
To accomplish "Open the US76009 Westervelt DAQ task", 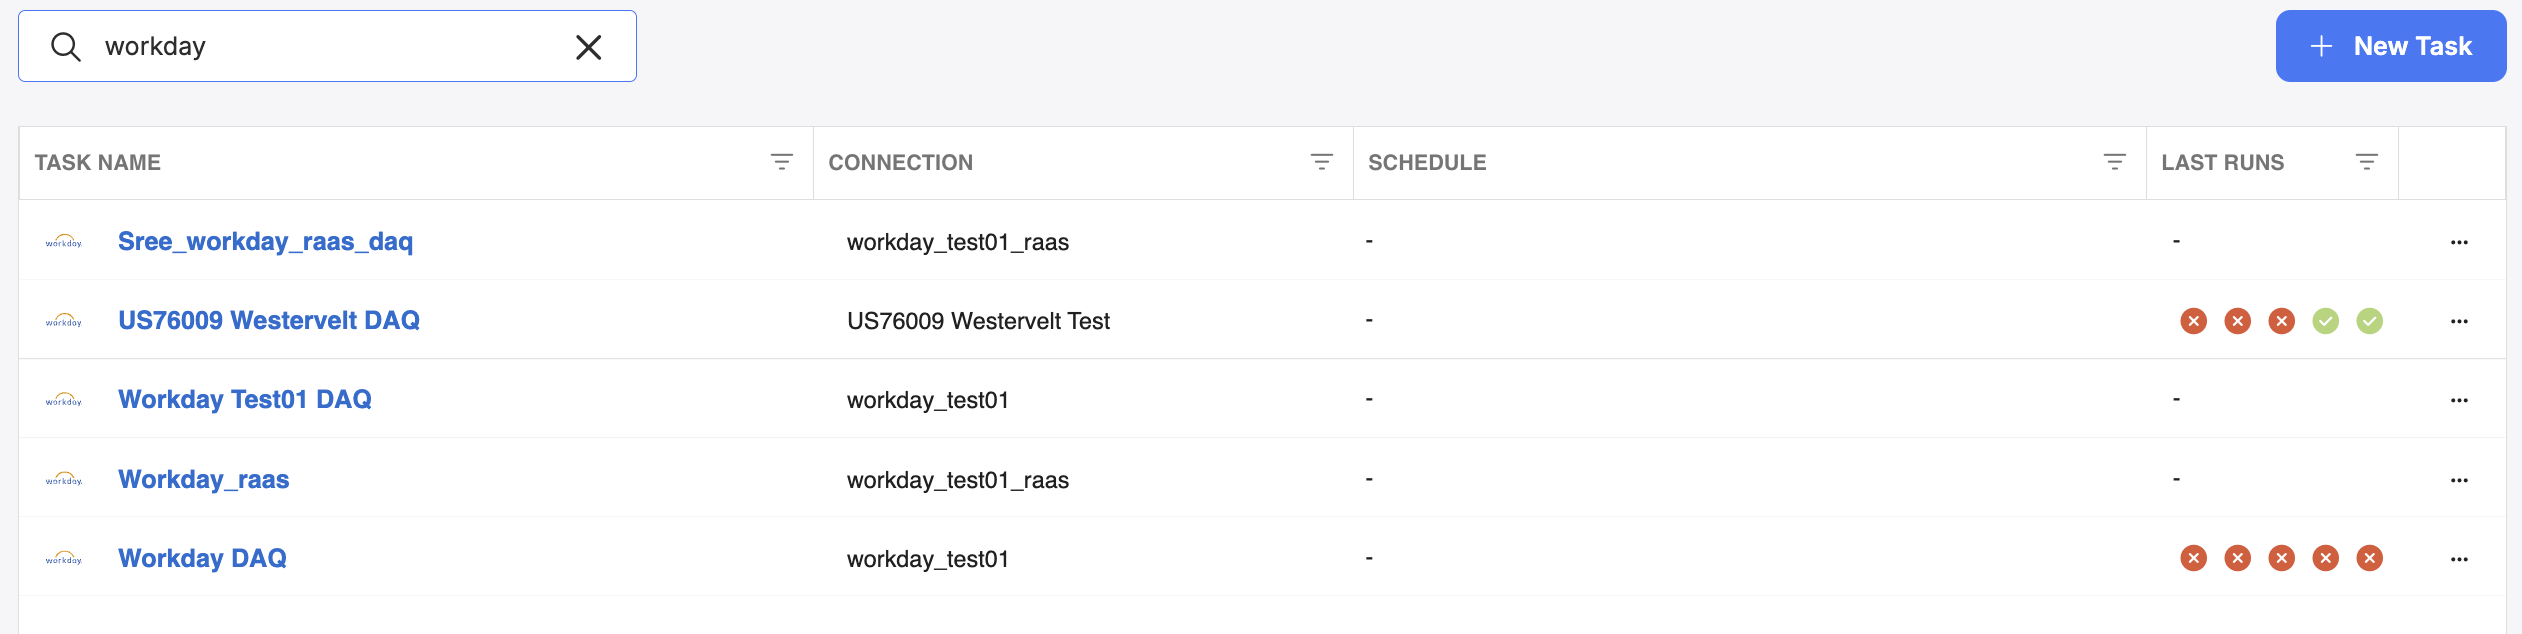I will 269,320.
